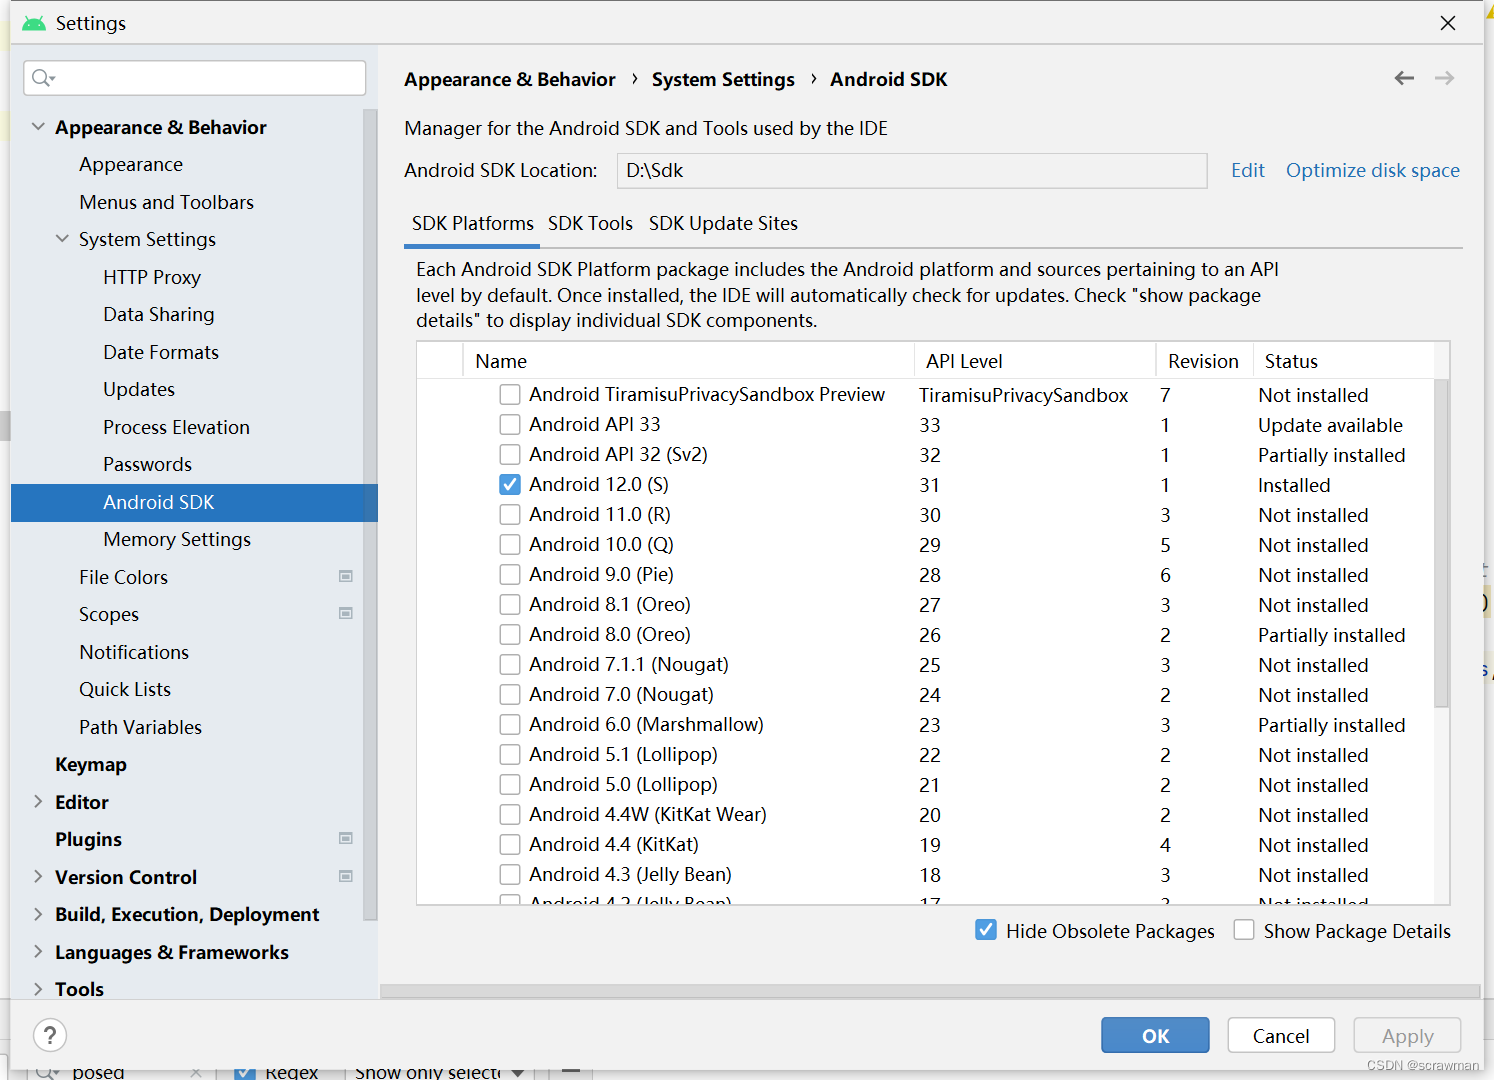Expand the Editor tree node
1494x1080 pixels.
point(38,801)
